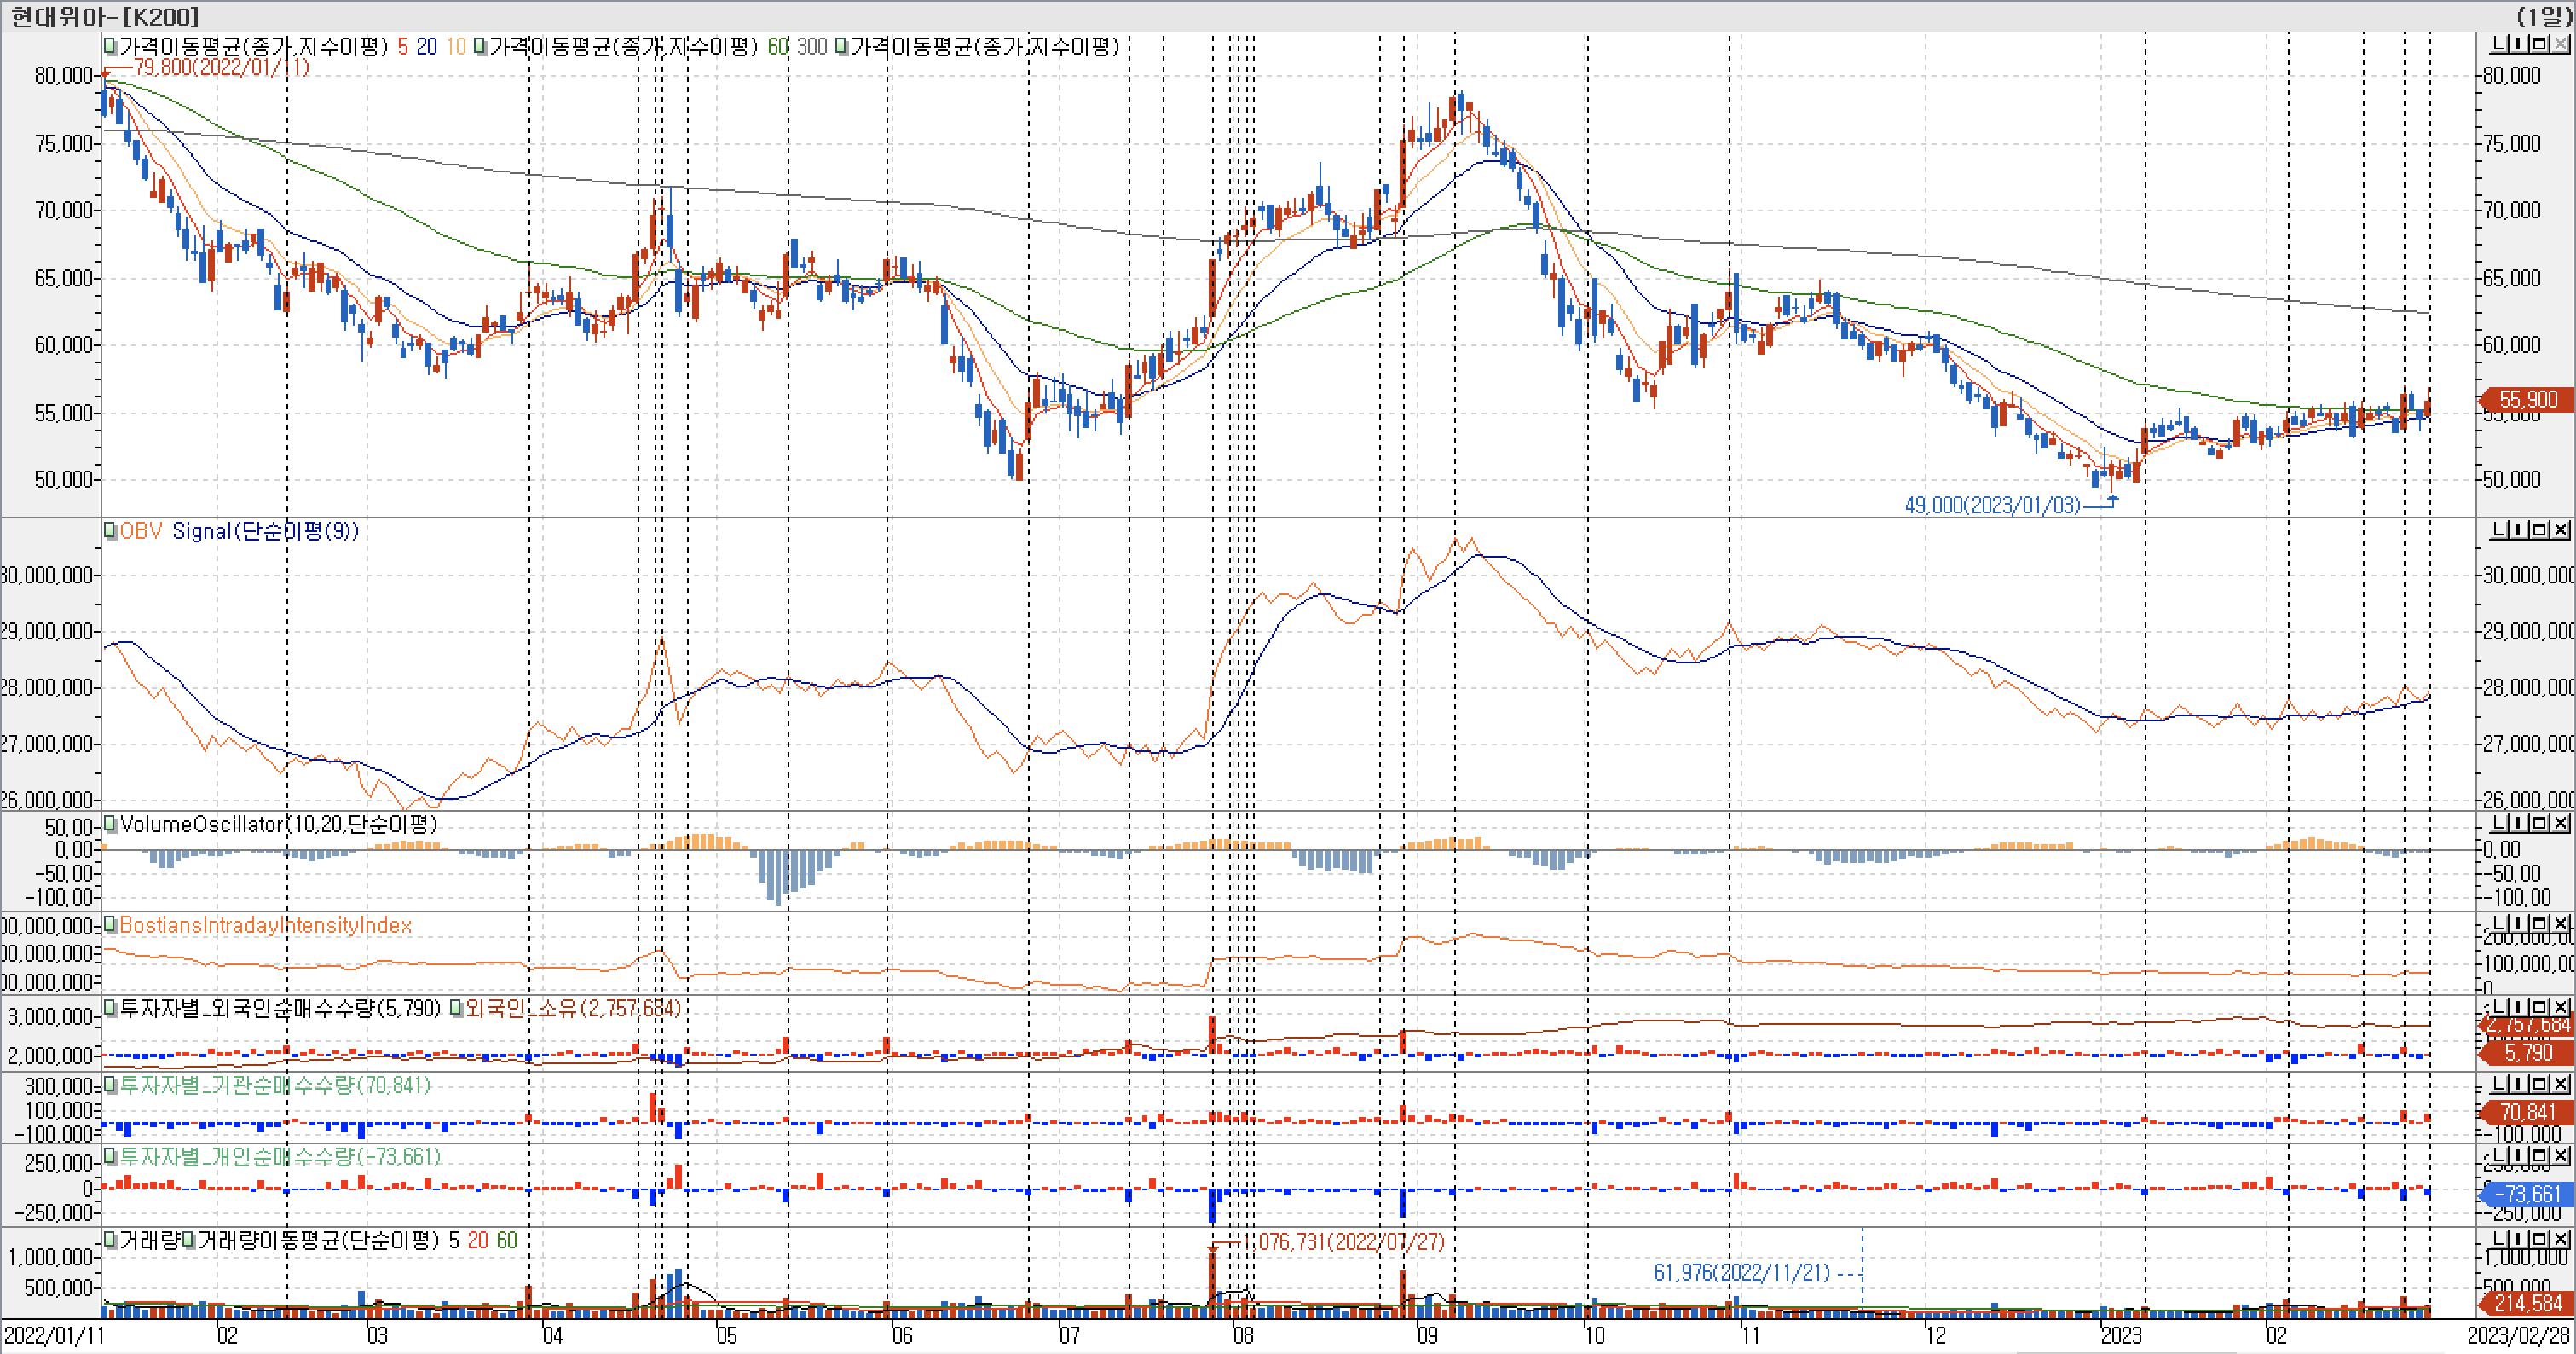Toggle the square marker beside 외국인_소유 label

tap(456, 1008)
